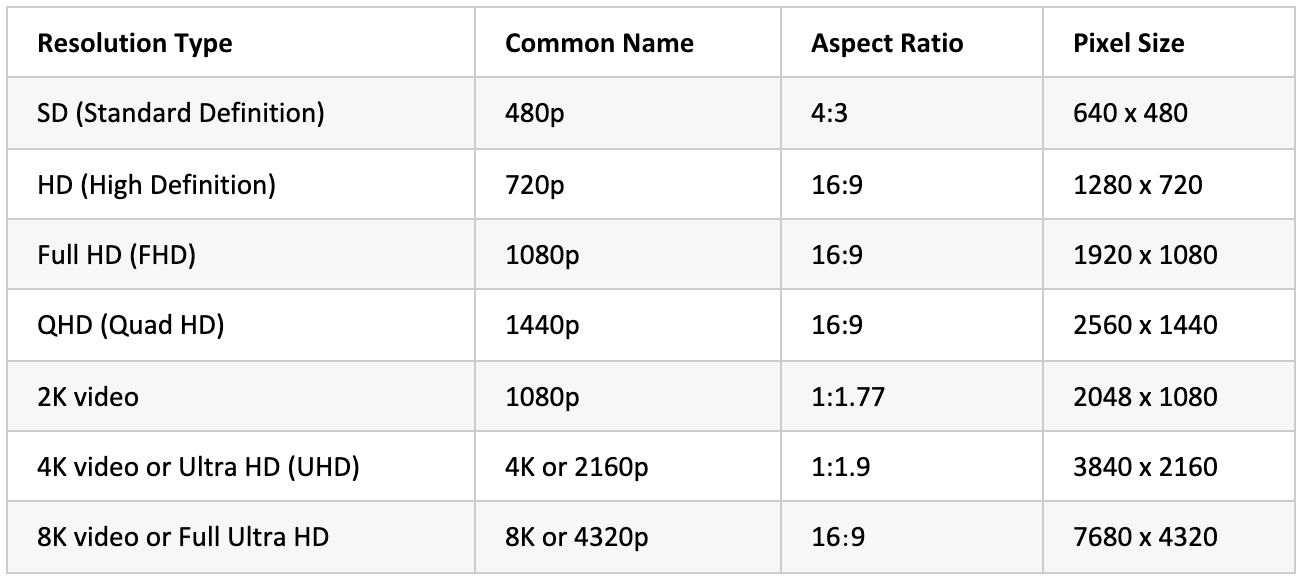Click the 2K video cell
1302x580 pixels.
[x=89, y=397]
